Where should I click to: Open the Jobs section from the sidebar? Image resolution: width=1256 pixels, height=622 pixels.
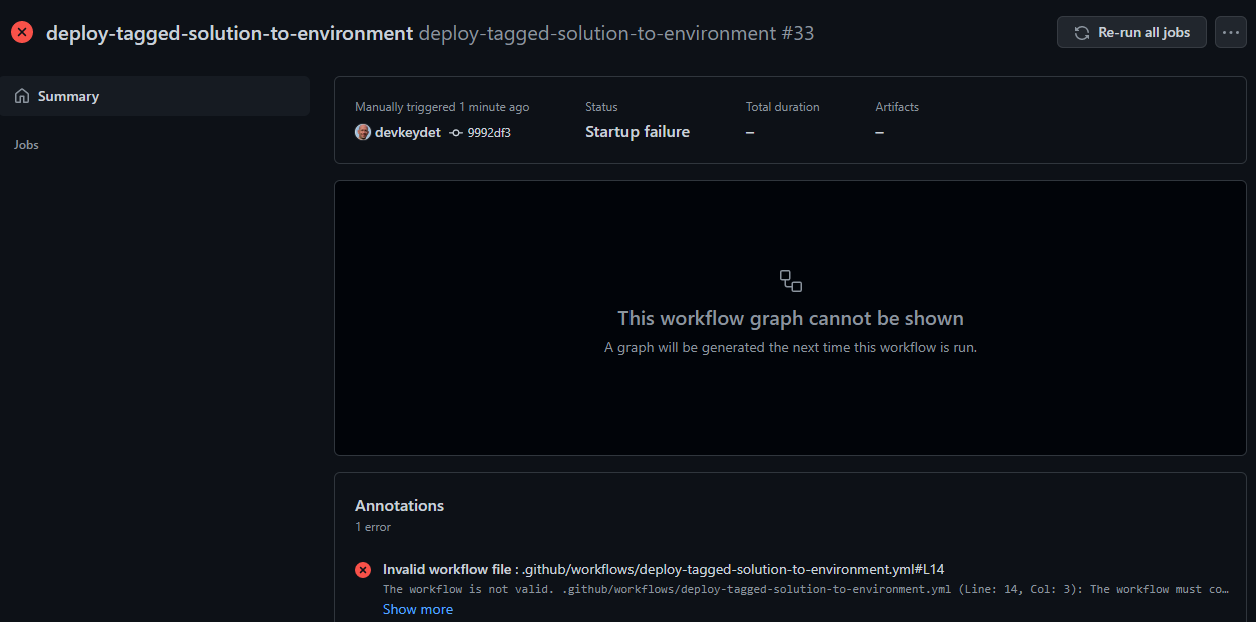(x=26, y=144)
